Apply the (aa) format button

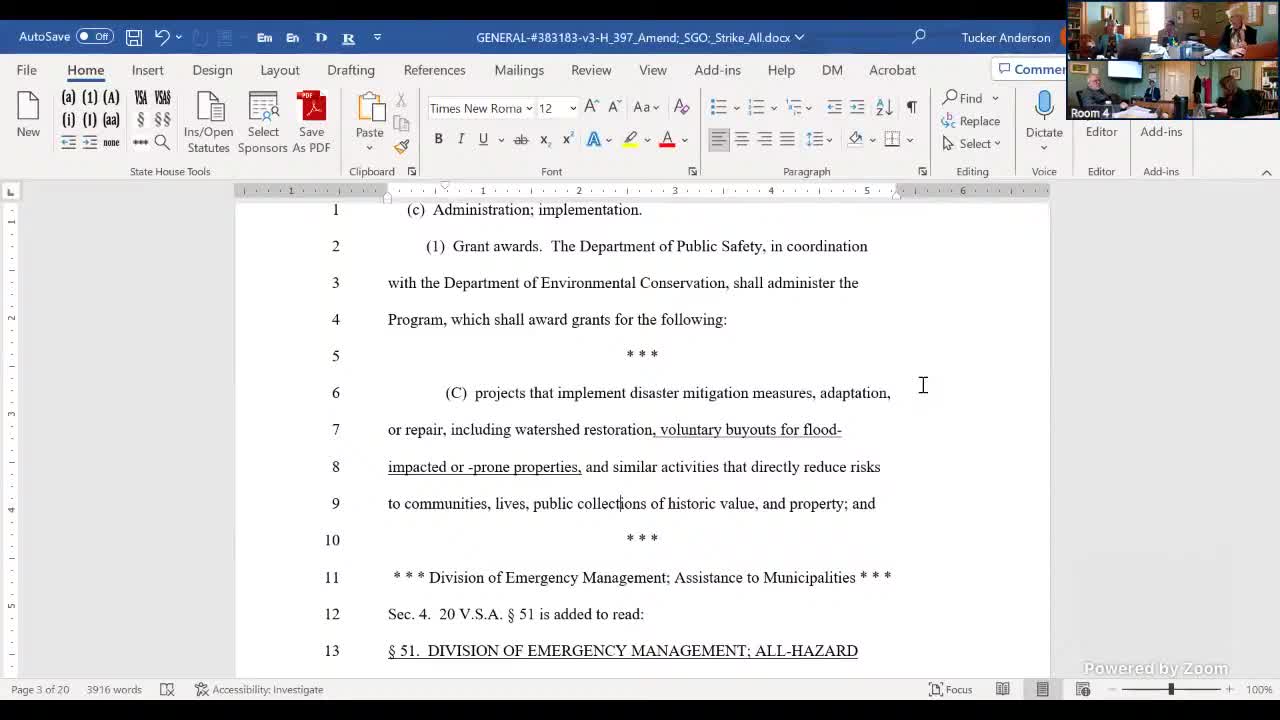[x=111, y=120]
